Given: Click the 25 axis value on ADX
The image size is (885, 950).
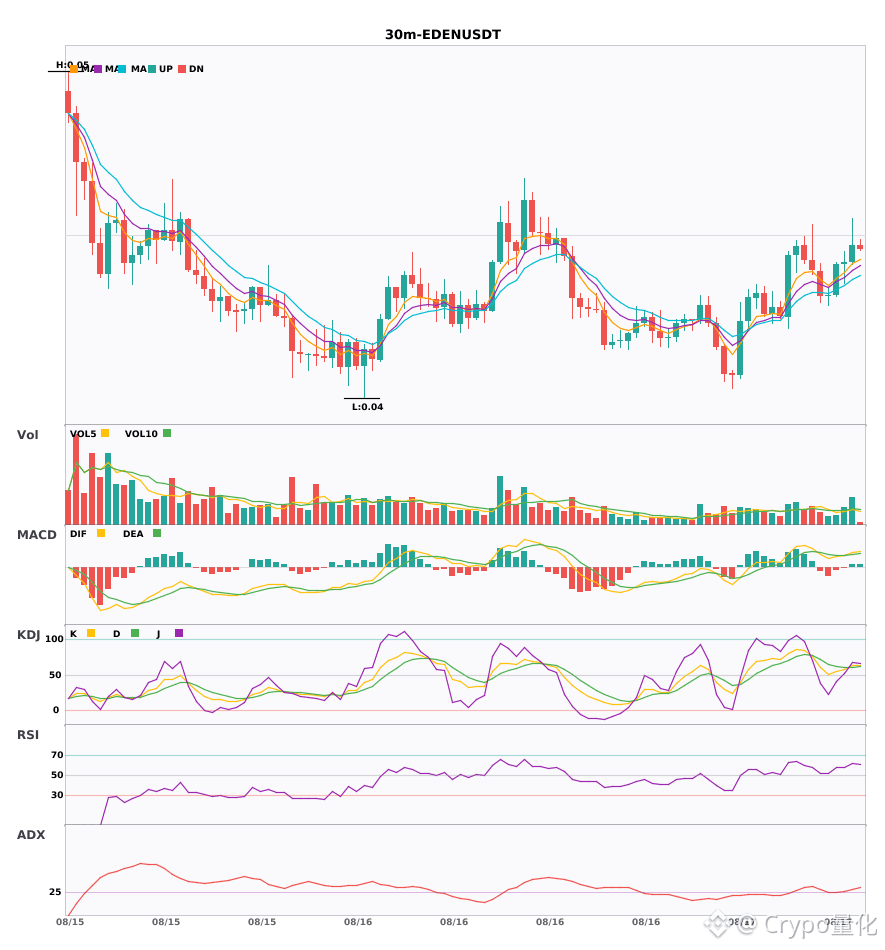Looking at the screenshot, I should pyautogui.click(x=55, y=892).
